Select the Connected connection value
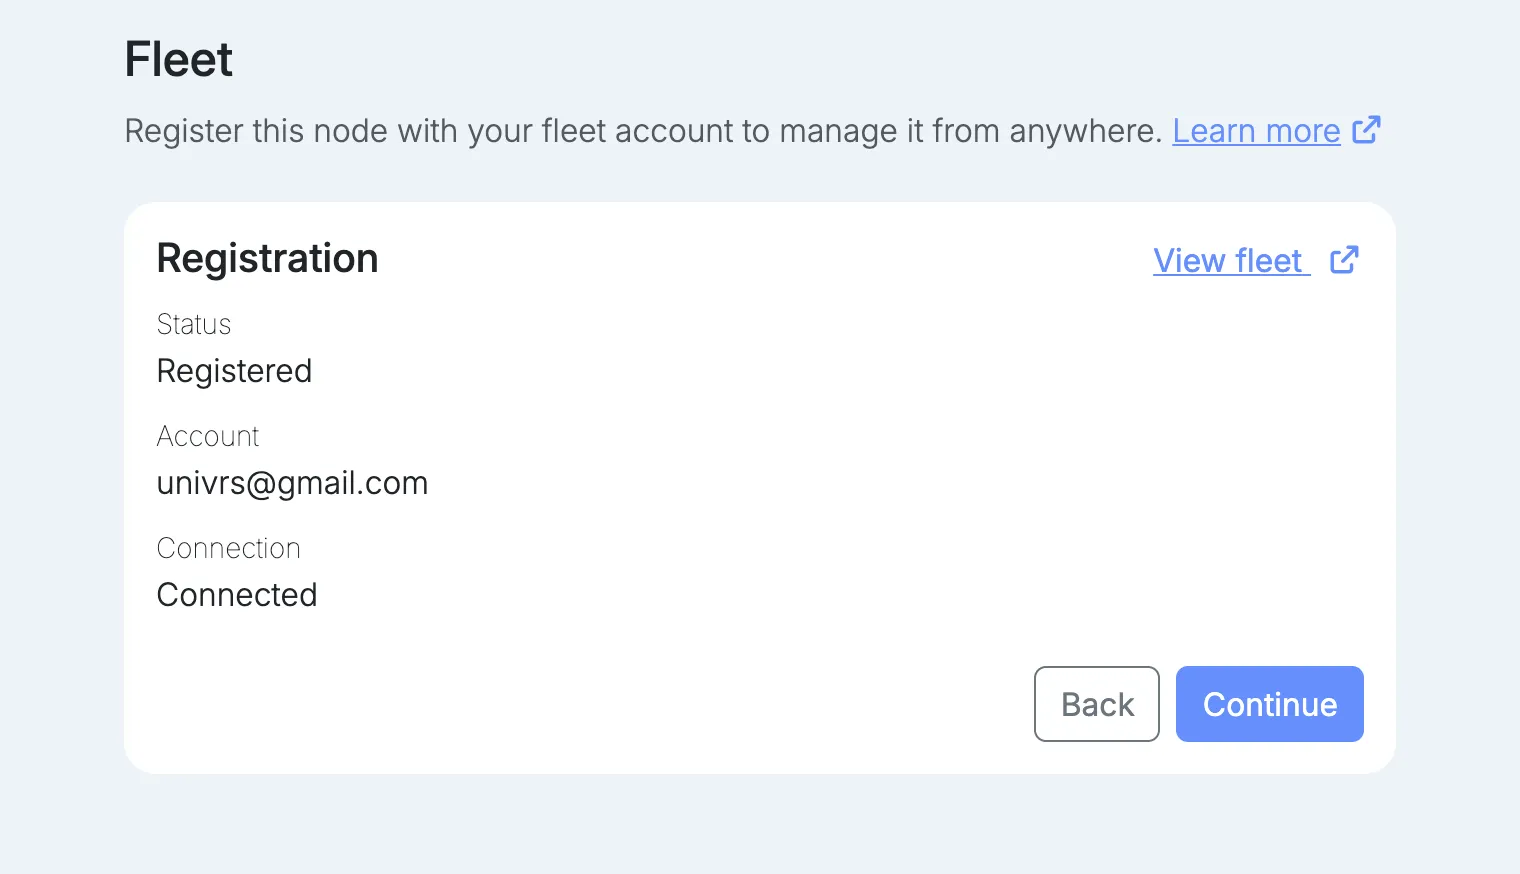The width and height of the screenshot is (1520, 874). click(x=237, y=595)
